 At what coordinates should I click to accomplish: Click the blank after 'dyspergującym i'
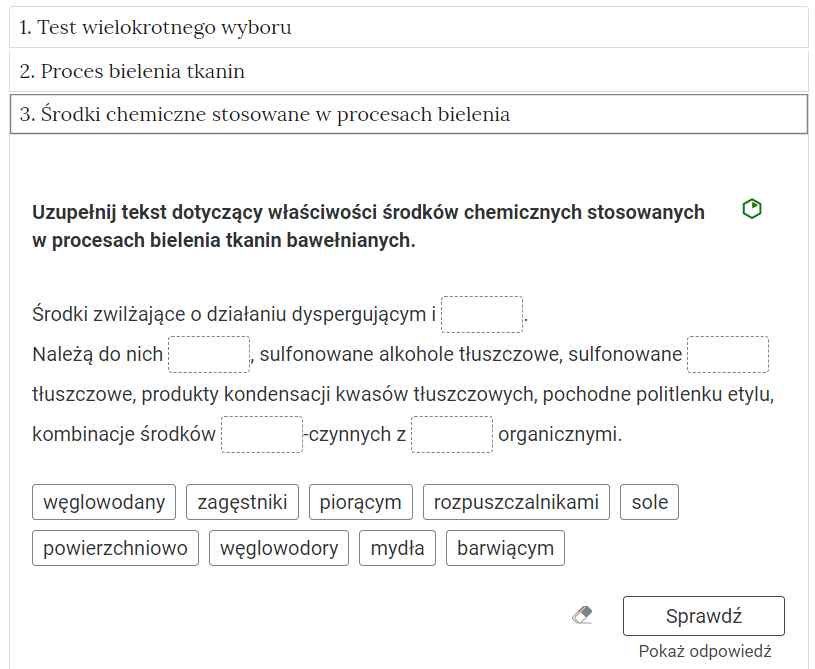(x=482, y=313)
